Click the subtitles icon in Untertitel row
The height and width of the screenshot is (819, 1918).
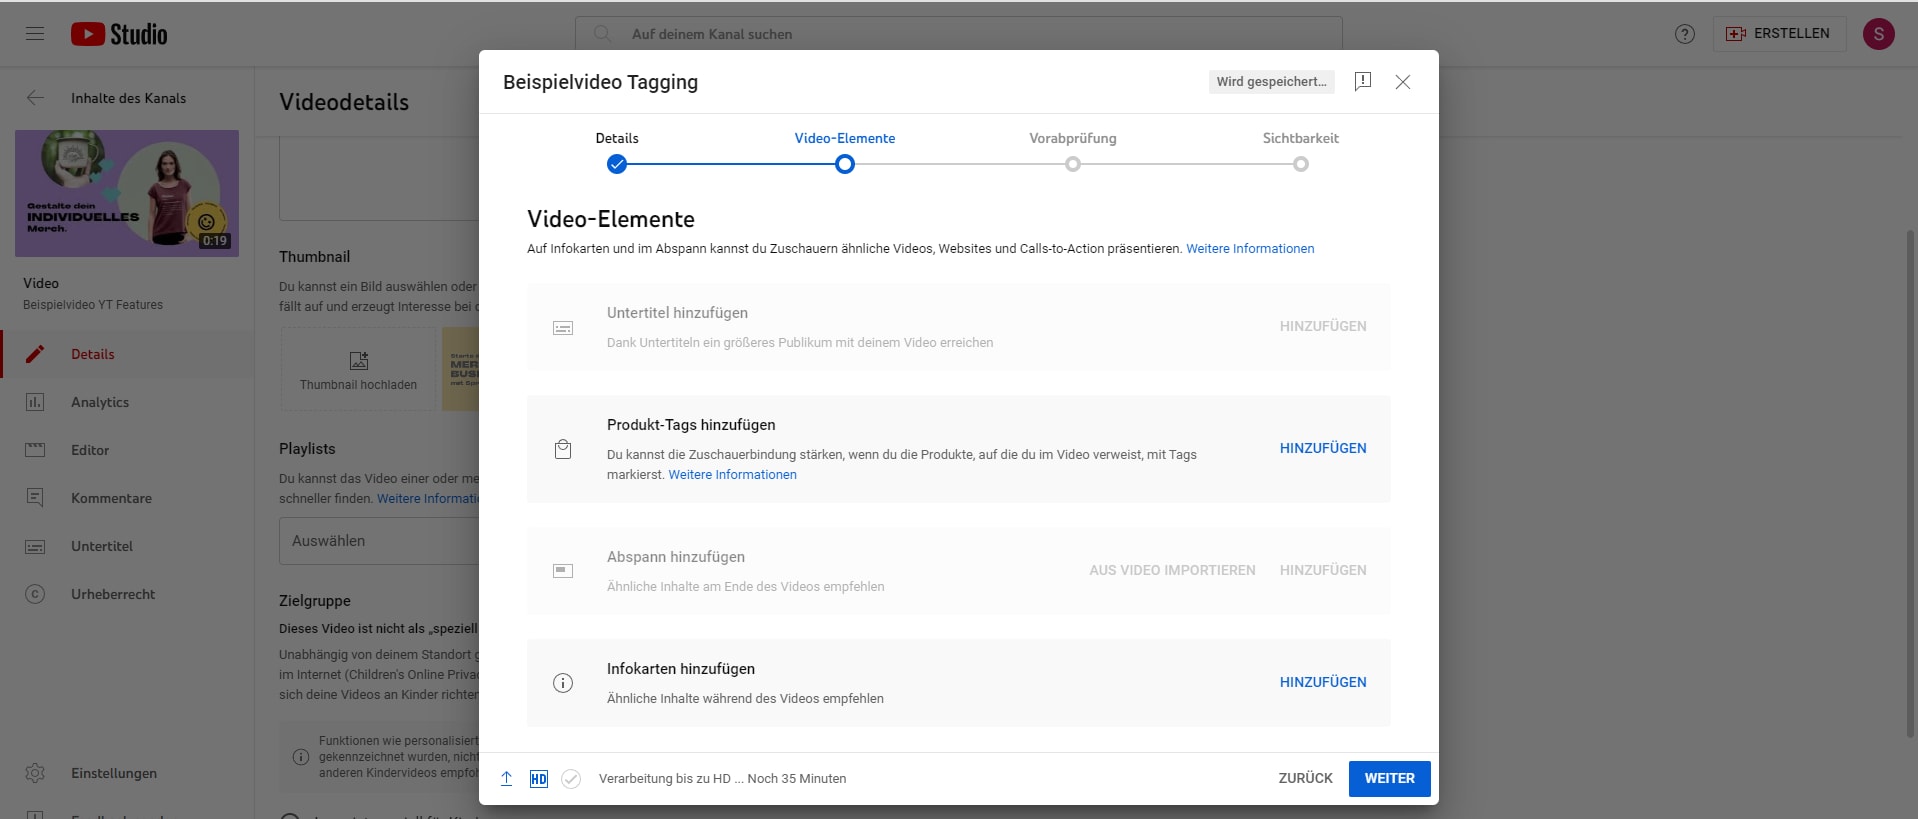[563, 328]
